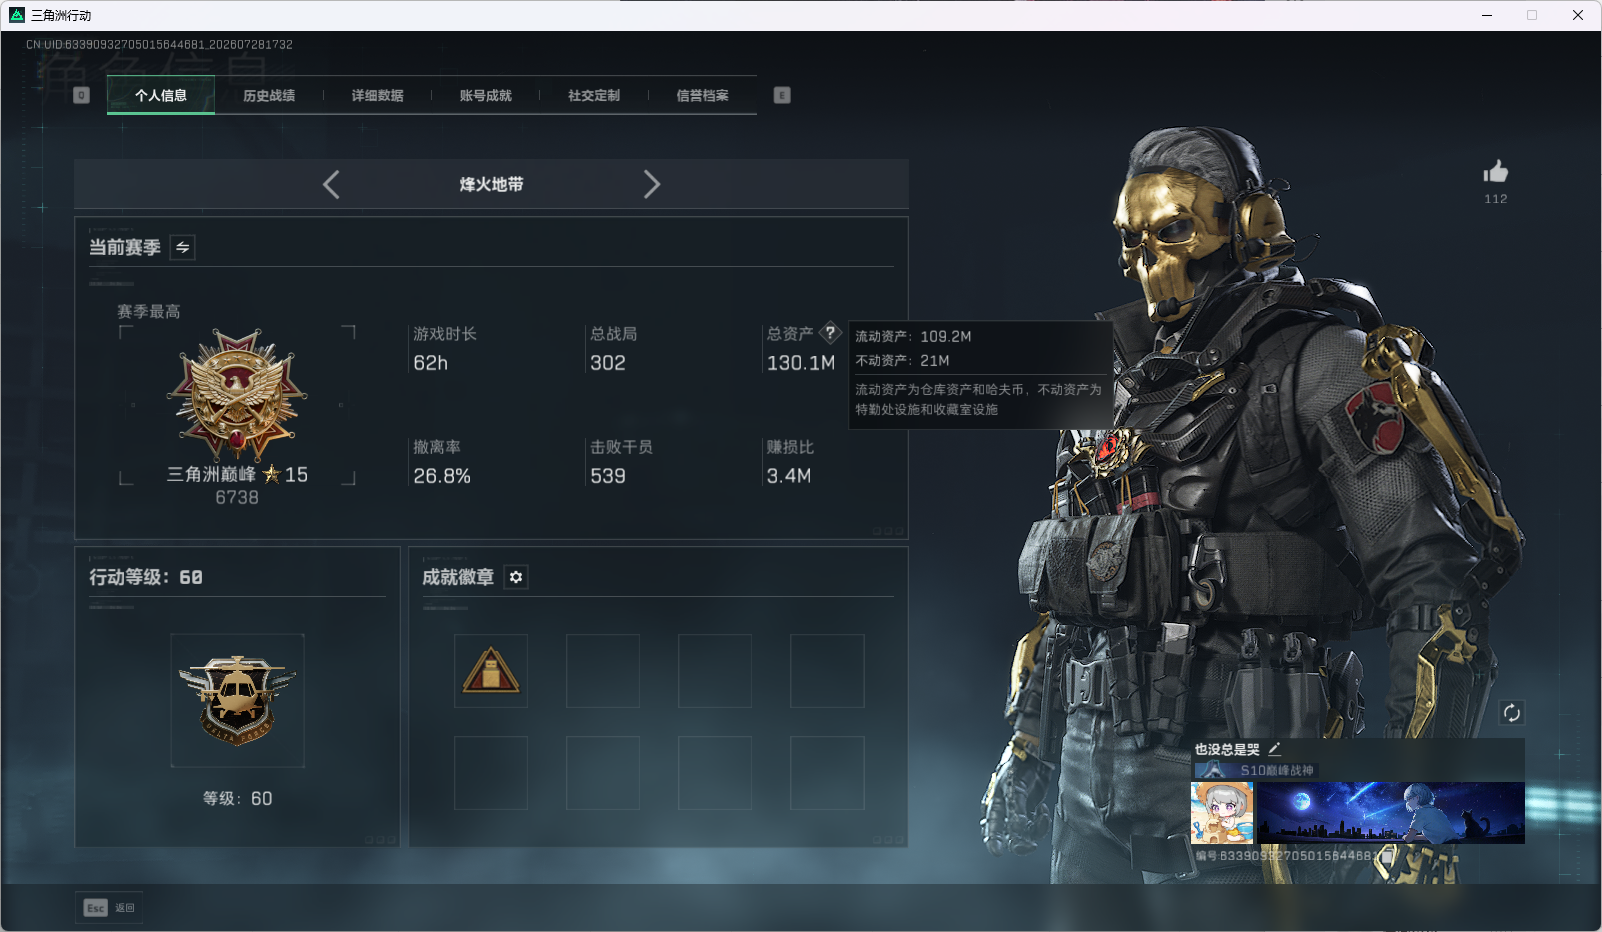The height and width of the screenshot is (932, 1602).
Task: Click the helicopter level 60 emblem
Action: (x=237, y=700)
